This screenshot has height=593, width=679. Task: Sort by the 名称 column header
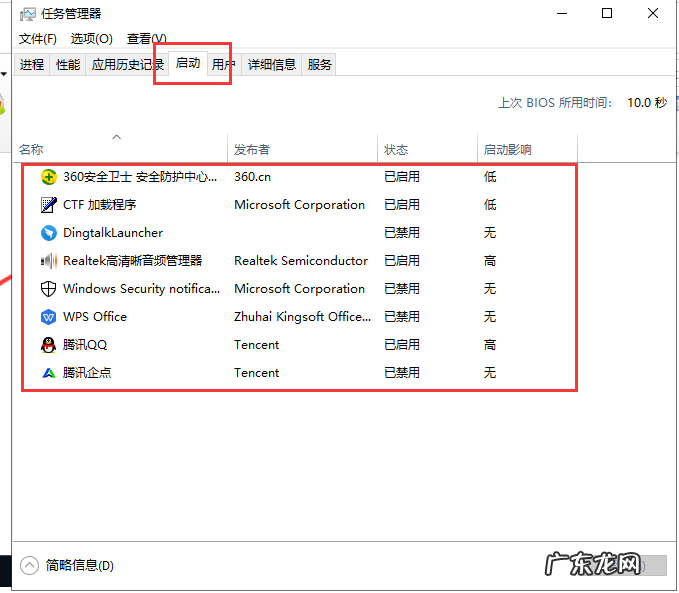click(x=120, y=150)
